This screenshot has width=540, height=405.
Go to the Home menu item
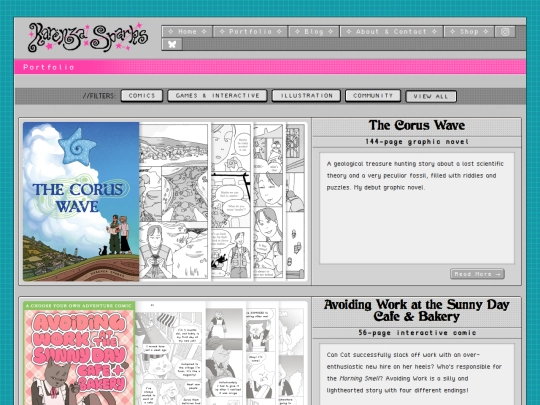pos(187,32)
